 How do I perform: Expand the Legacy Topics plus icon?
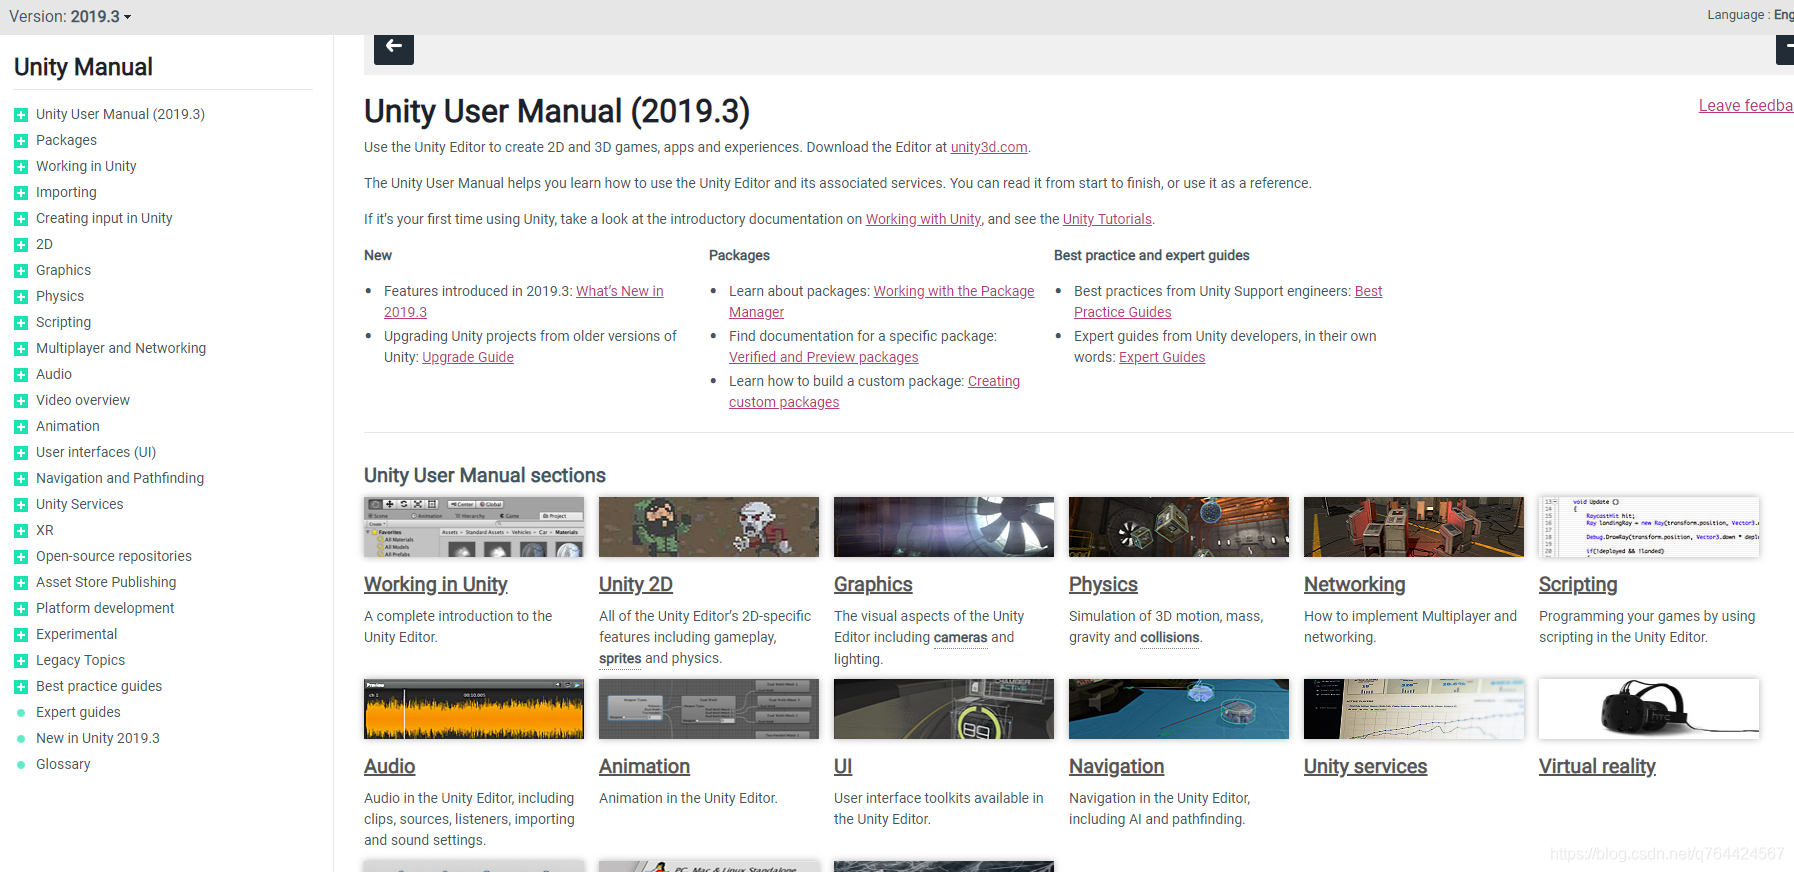coord(21,661)
